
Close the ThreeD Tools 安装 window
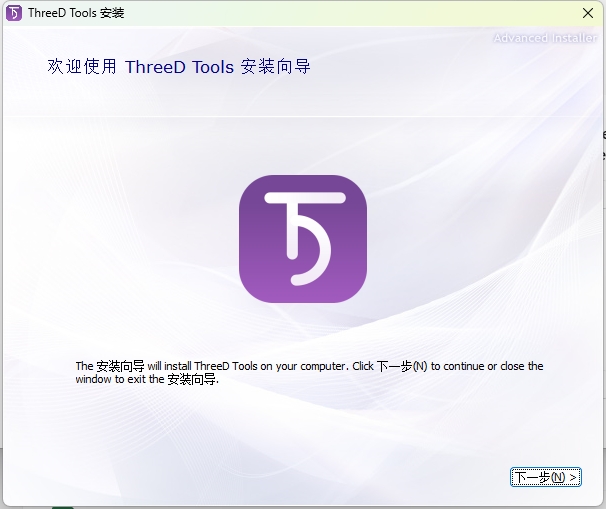click(588, 13)
